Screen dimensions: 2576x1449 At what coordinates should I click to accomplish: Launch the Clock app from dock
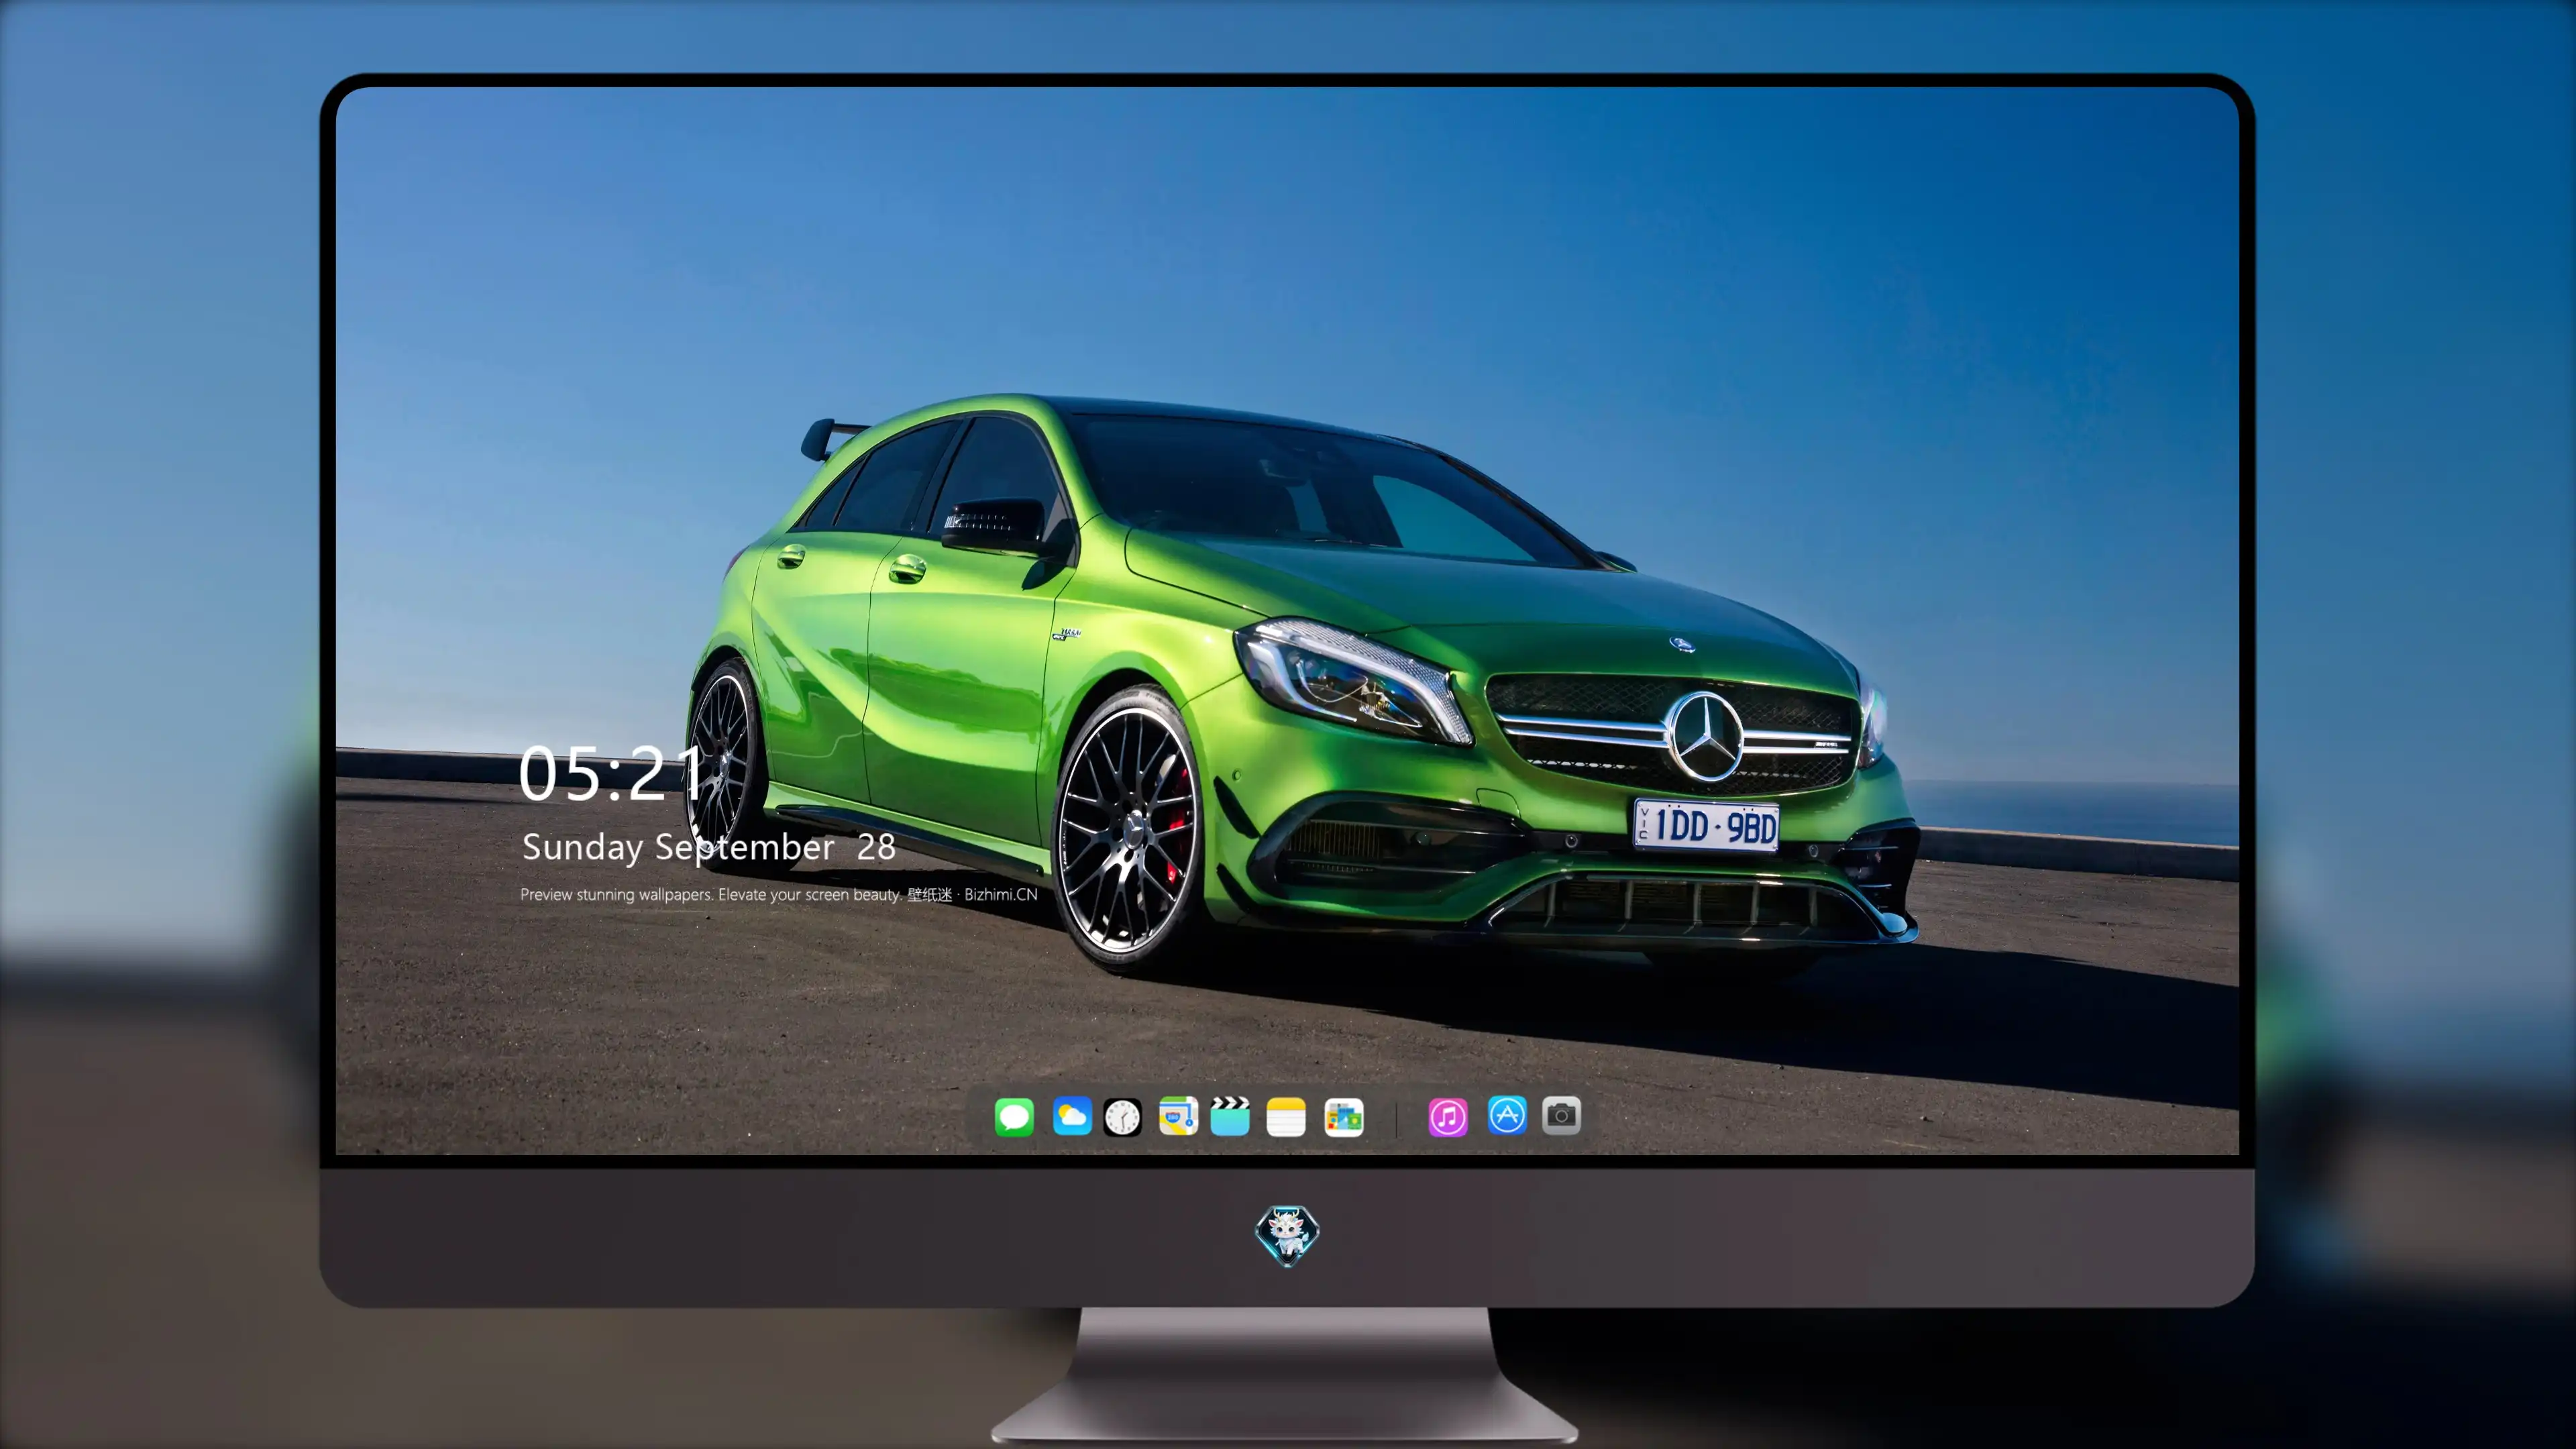click(1122, 1116)
